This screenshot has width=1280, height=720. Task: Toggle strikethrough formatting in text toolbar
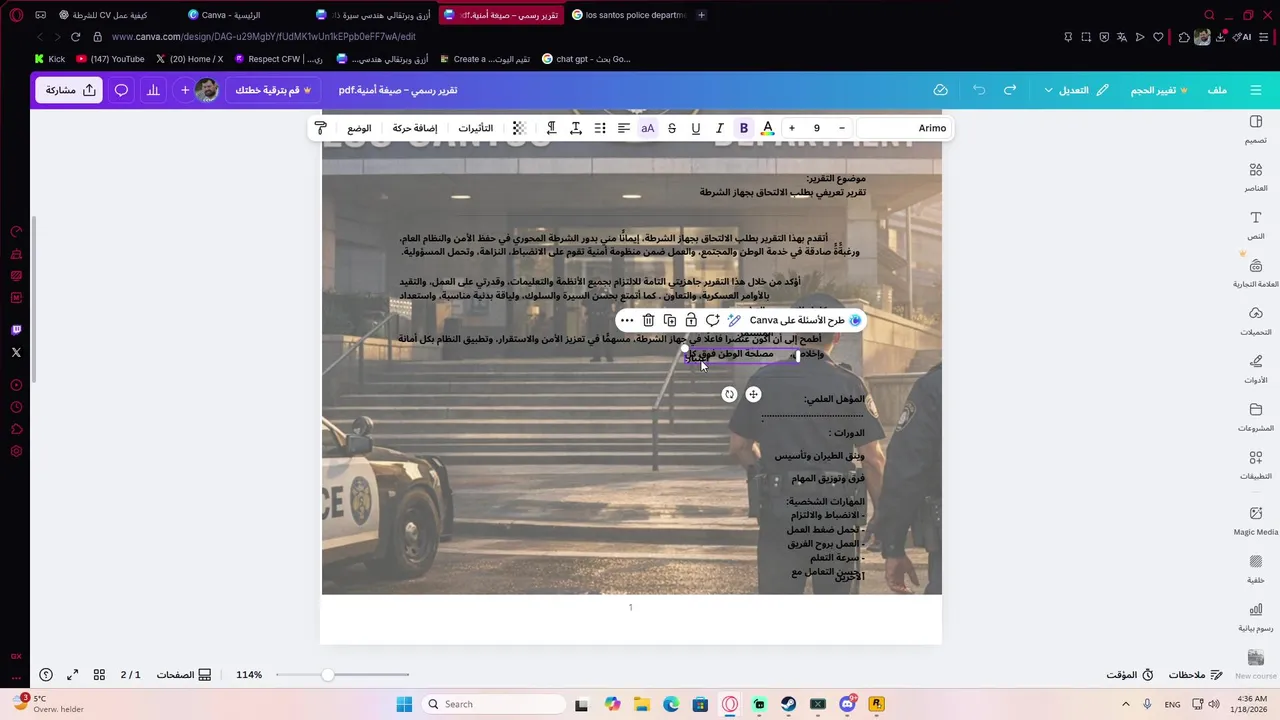pos(671,128)
